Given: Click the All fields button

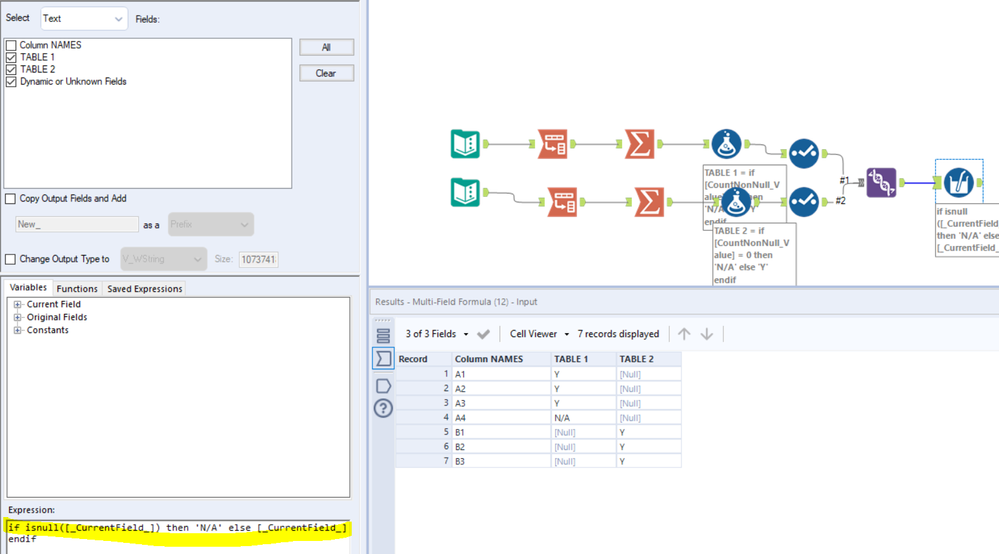Looking at the screenshot, I should click(x=326, y=47).
